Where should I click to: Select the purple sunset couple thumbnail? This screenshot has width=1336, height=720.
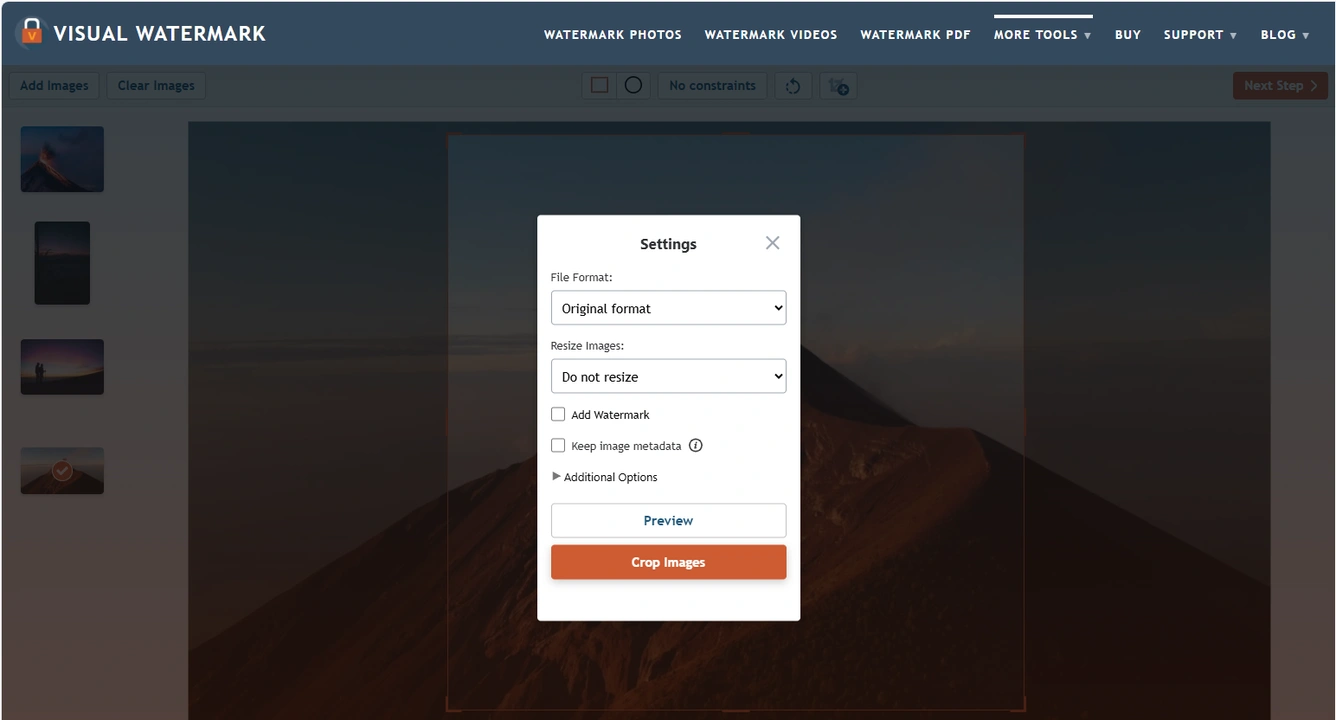pyautogui.click(x=62, y=367)
